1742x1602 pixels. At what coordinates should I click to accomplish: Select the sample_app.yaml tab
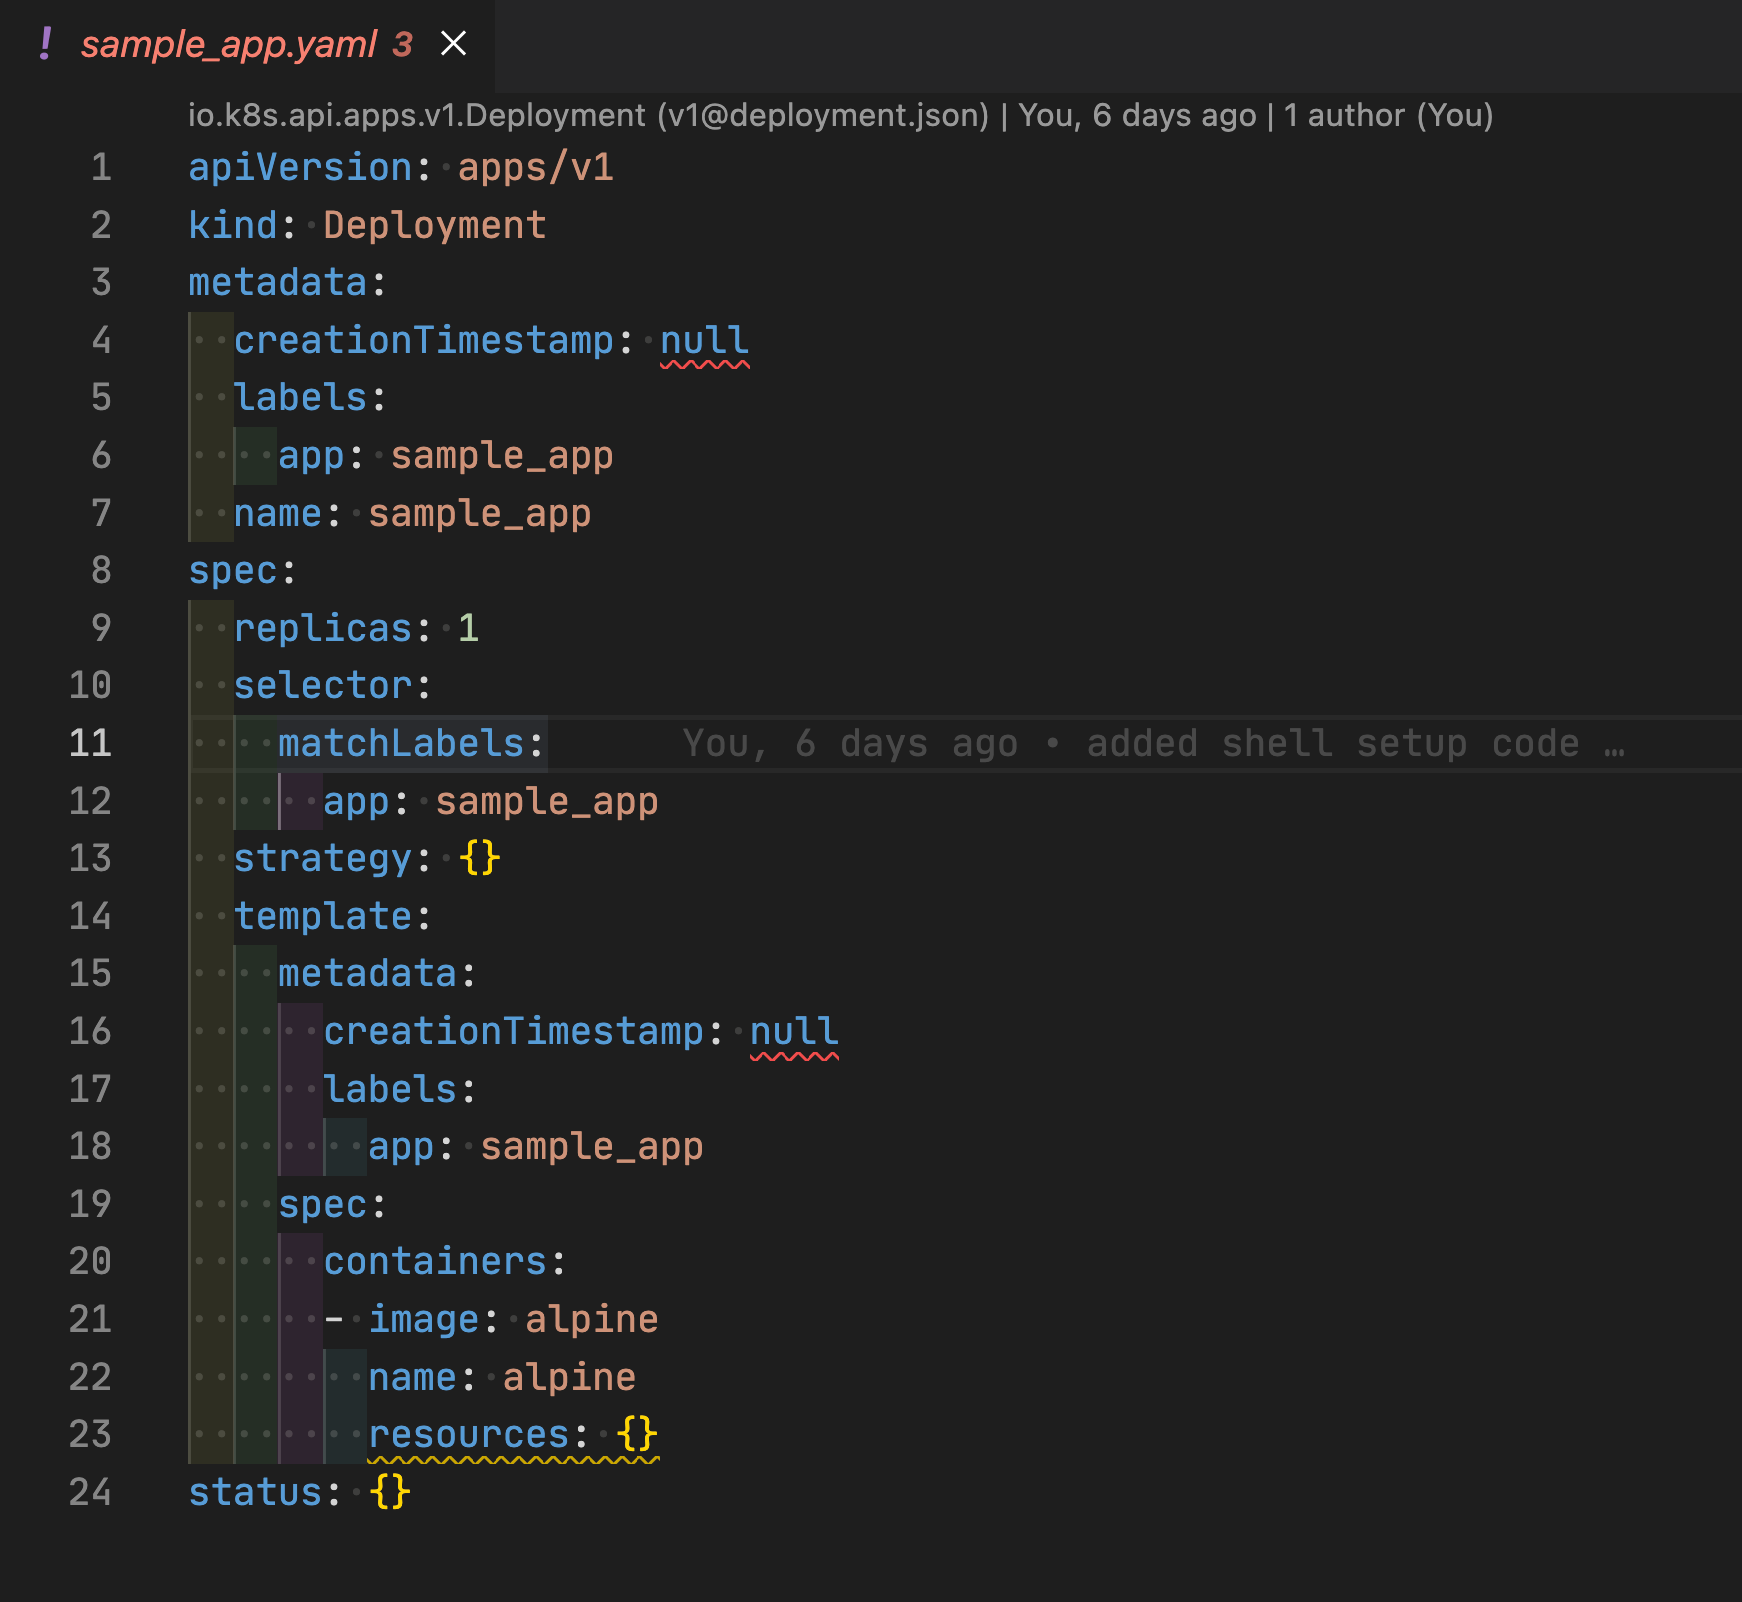[247, 44]
